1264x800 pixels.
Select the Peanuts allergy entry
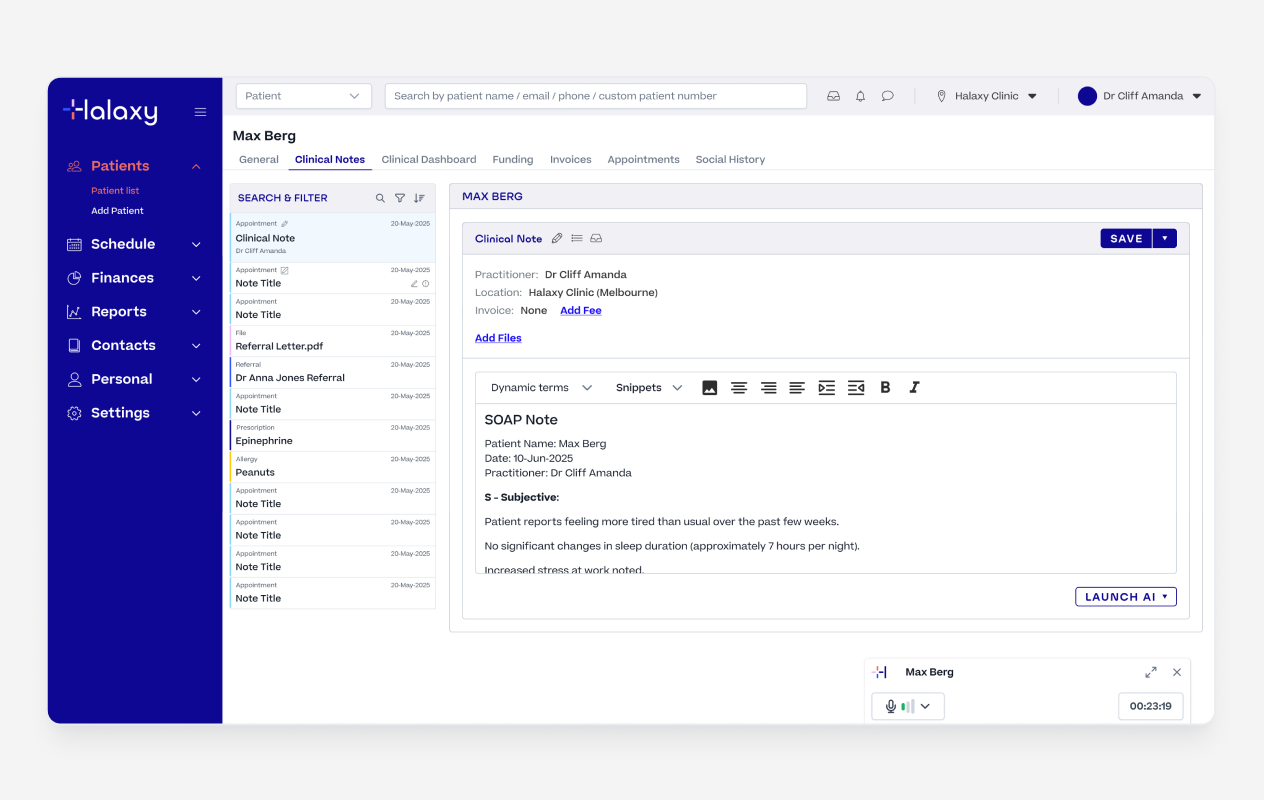tap(332, 467)
